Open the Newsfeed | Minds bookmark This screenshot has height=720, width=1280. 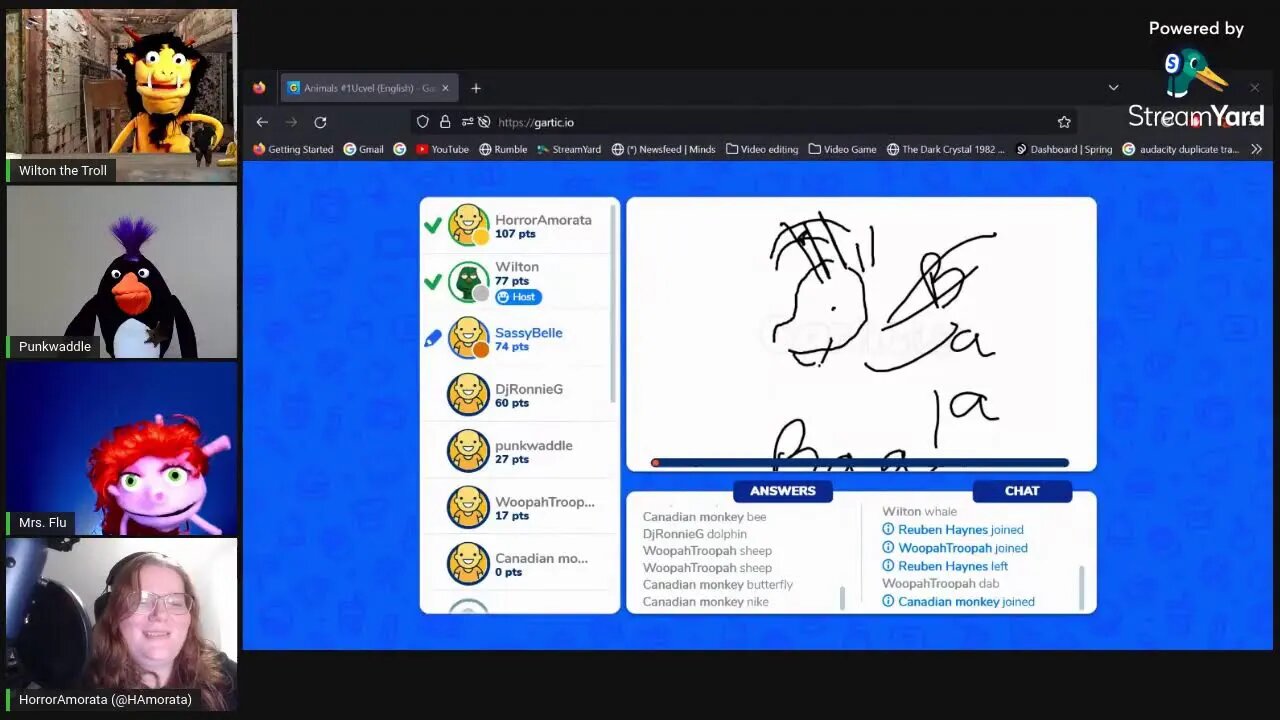point(664,149)
